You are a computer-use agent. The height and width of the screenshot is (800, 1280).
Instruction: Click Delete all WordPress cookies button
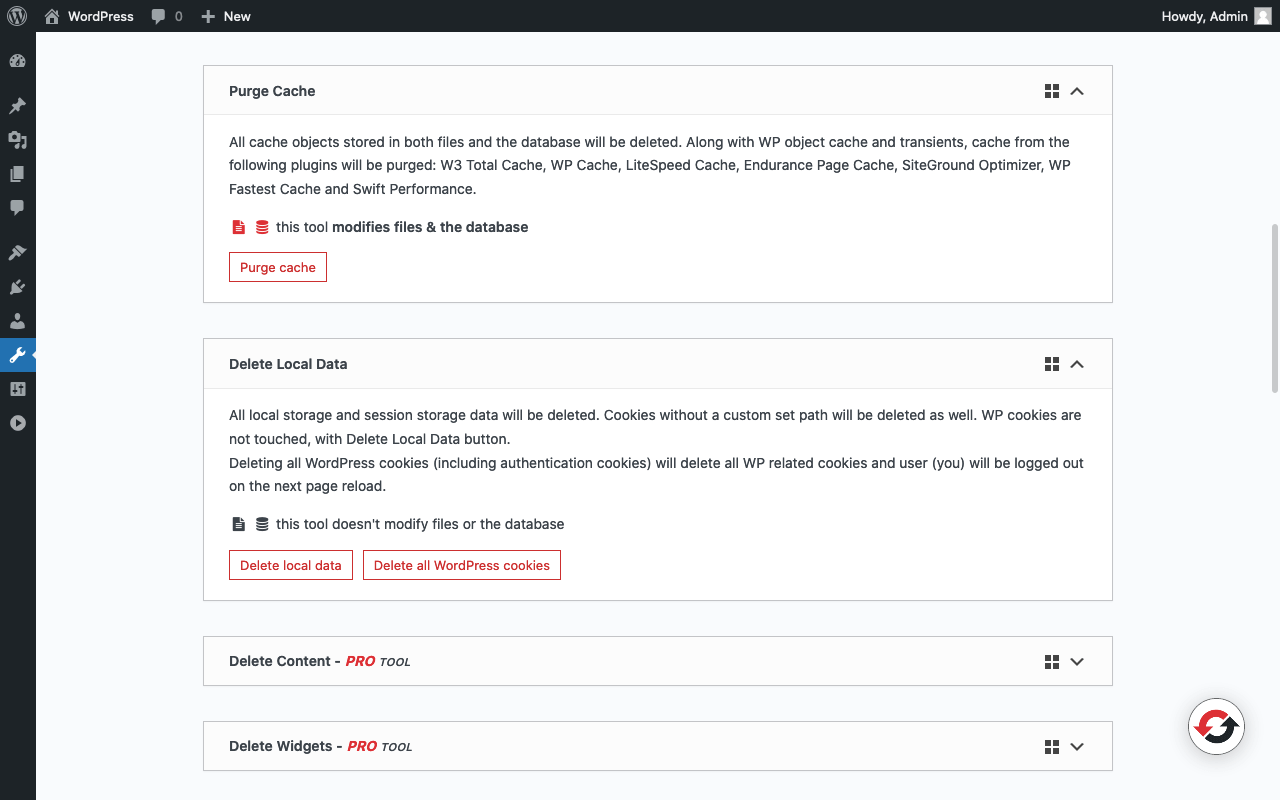pos(462,565)
